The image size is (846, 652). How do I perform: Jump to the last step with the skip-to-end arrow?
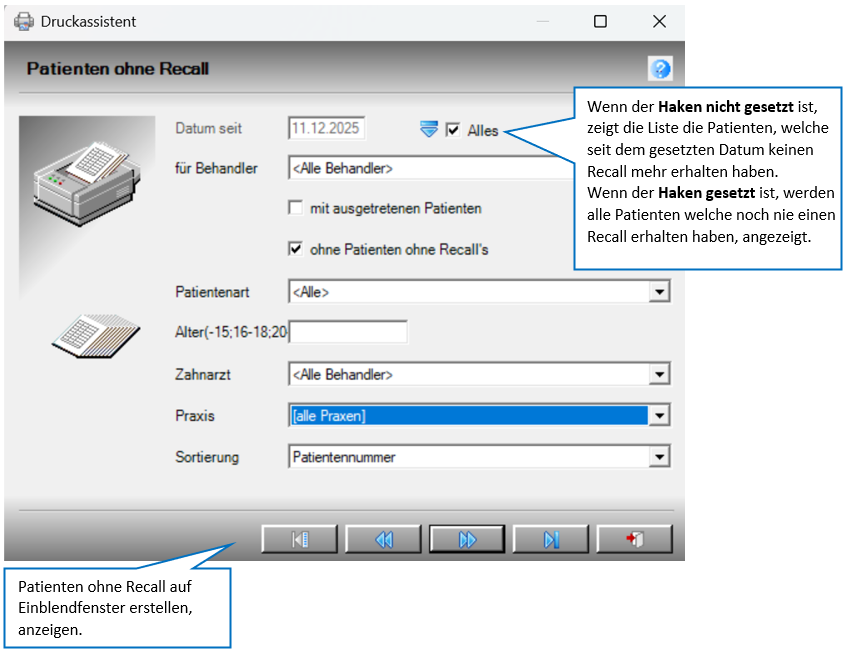[x=550, y=539]
